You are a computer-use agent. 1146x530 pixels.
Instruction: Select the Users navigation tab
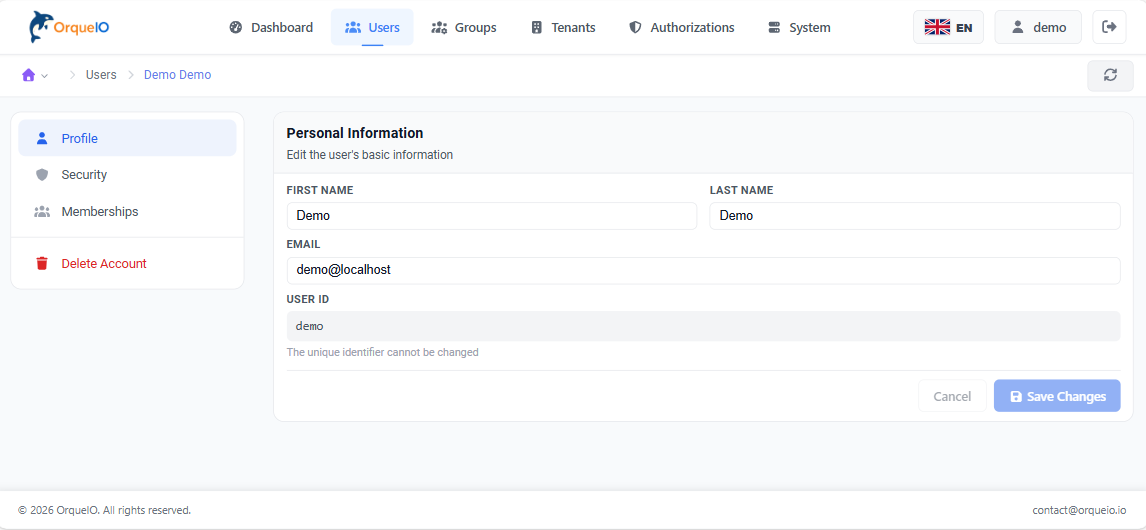tap(372, 28)
